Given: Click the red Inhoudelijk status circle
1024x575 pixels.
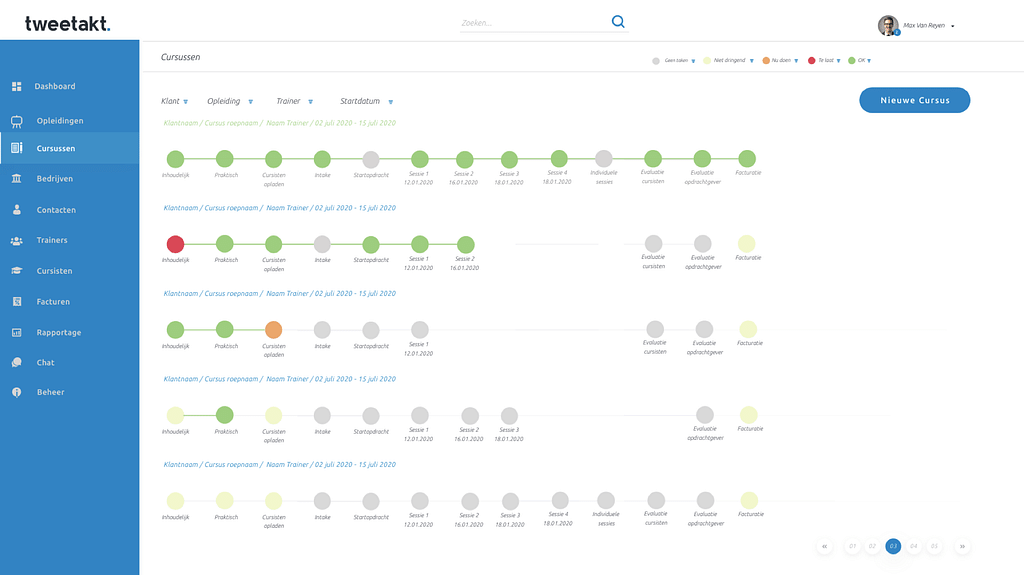Looking at the screenshot, I should tap(175, 244).
